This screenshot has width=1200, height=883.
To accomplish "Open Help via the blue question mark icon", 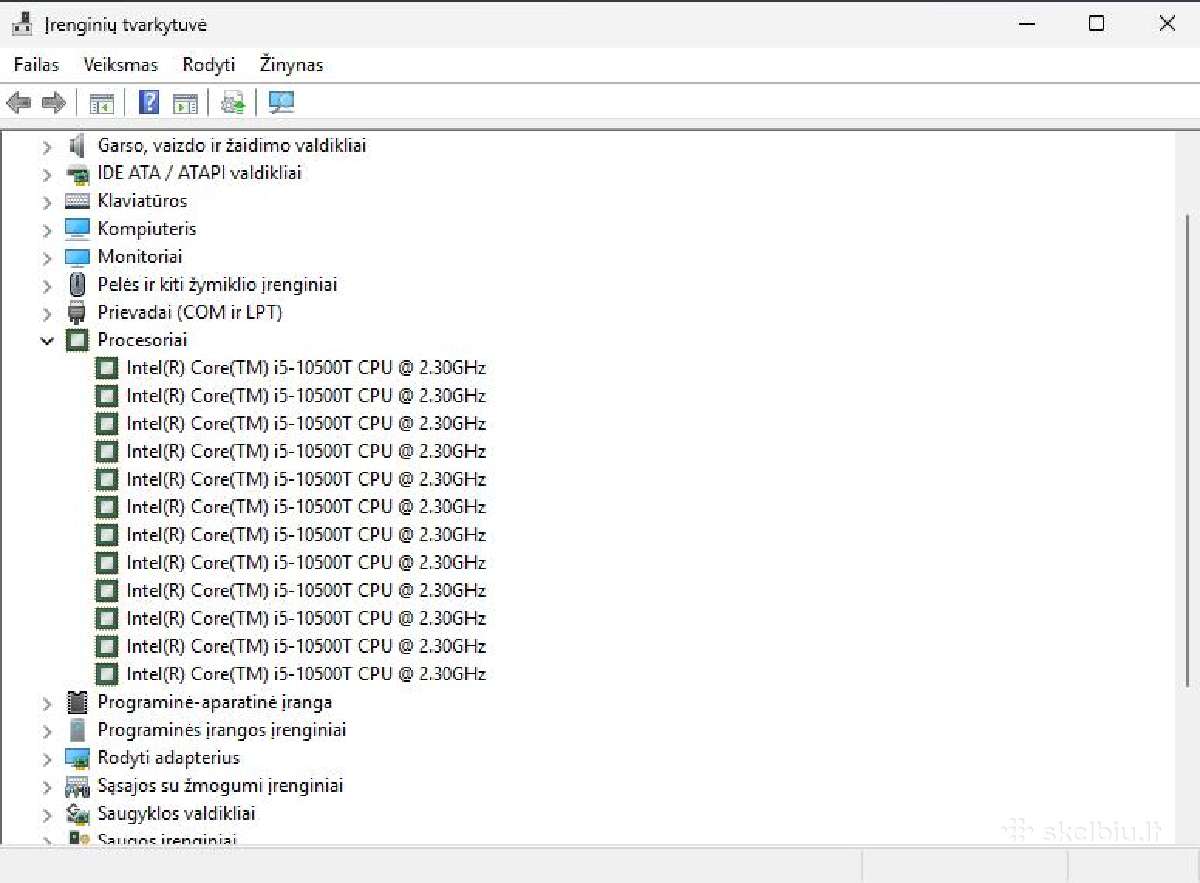I will [149, 102].
